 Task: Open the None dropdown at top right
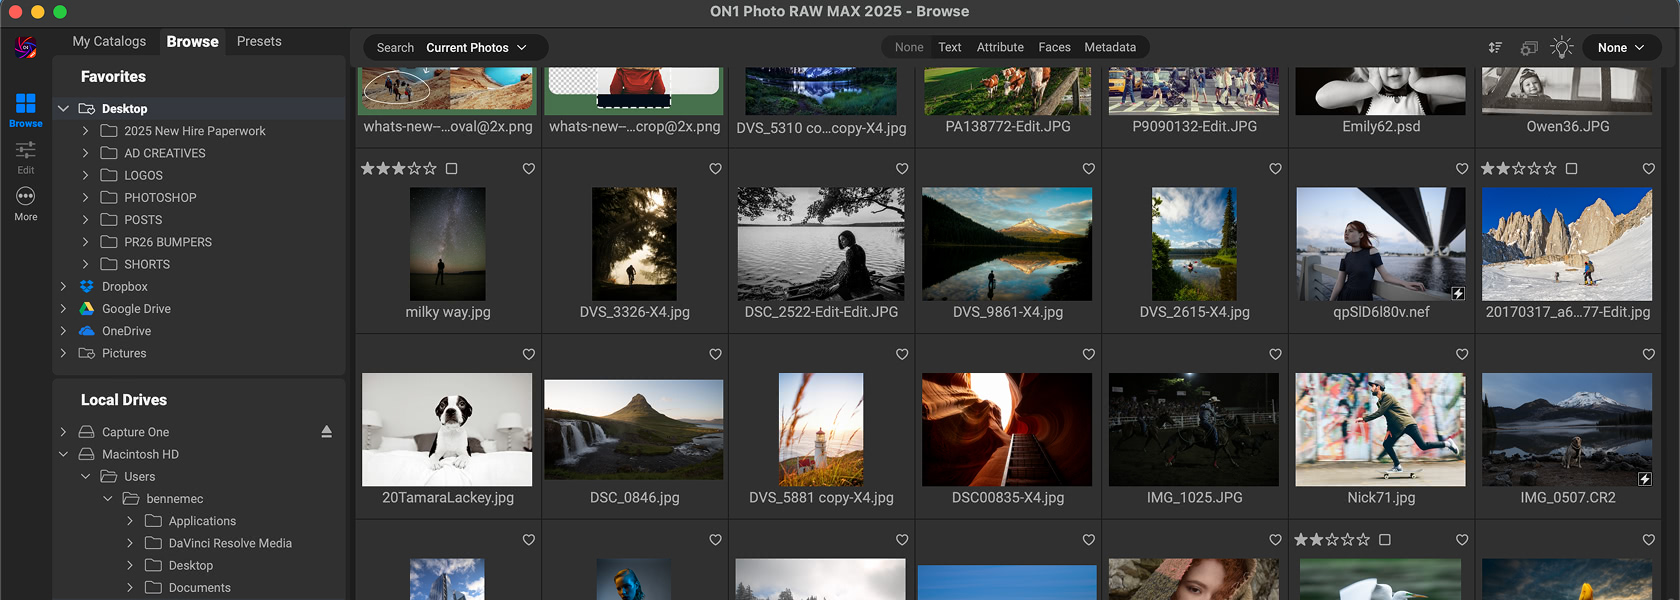click(x=1620, y=48)
